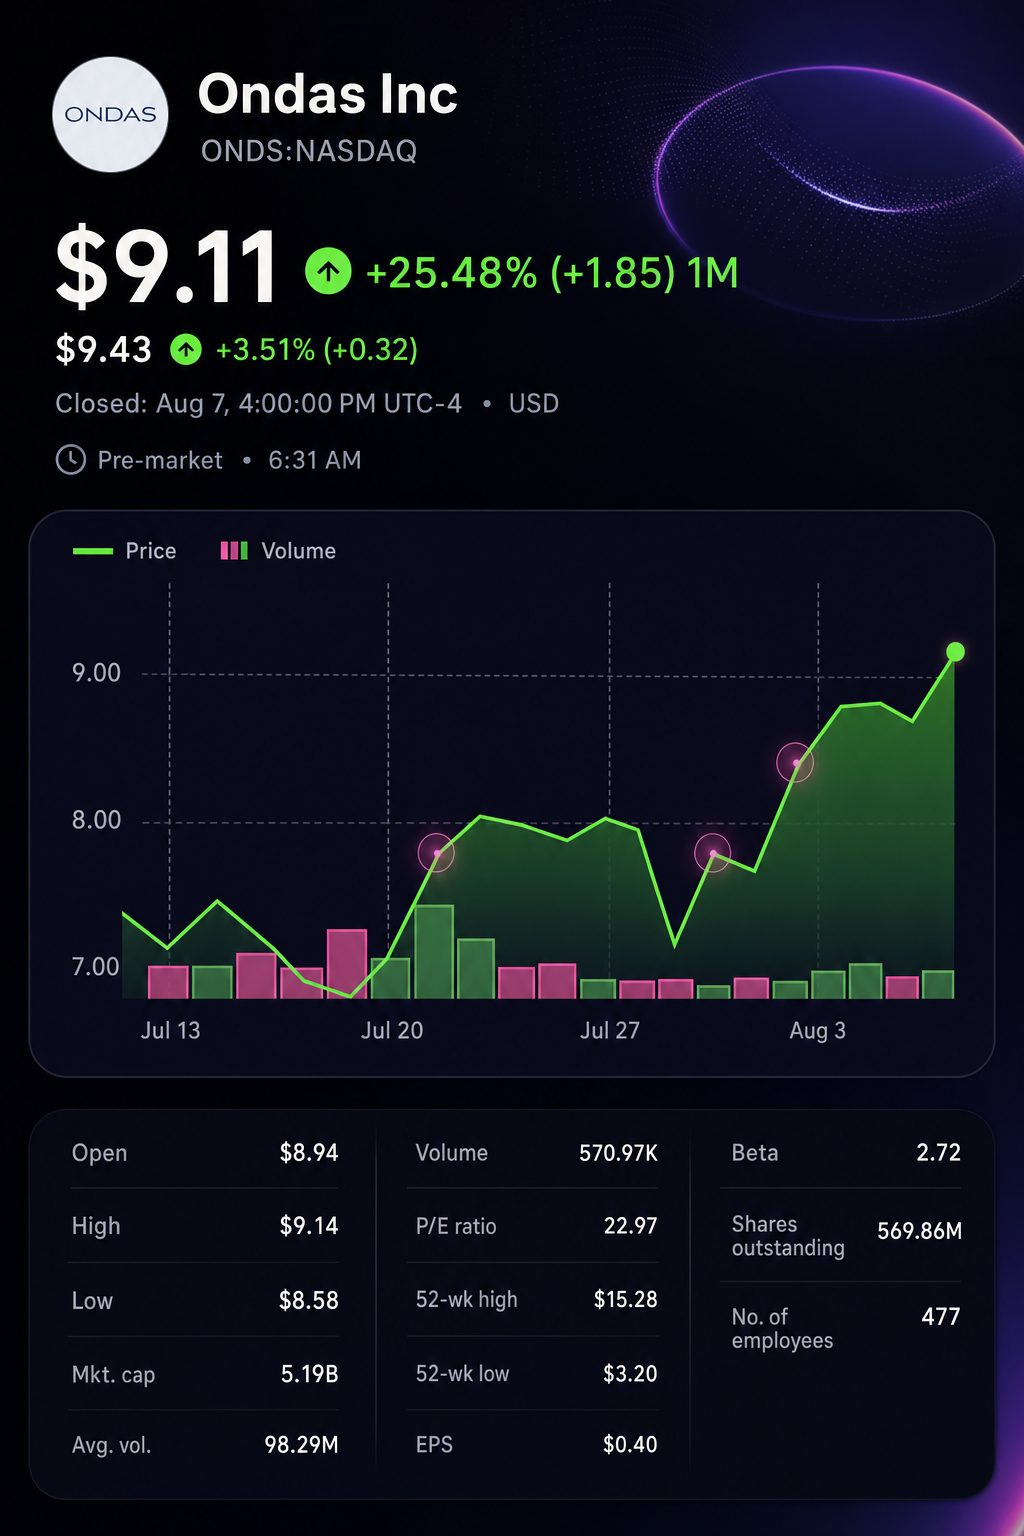Screen dimensions: 1024x1536
Task: Select the final green price point on chart
Action: coord(955,652)
